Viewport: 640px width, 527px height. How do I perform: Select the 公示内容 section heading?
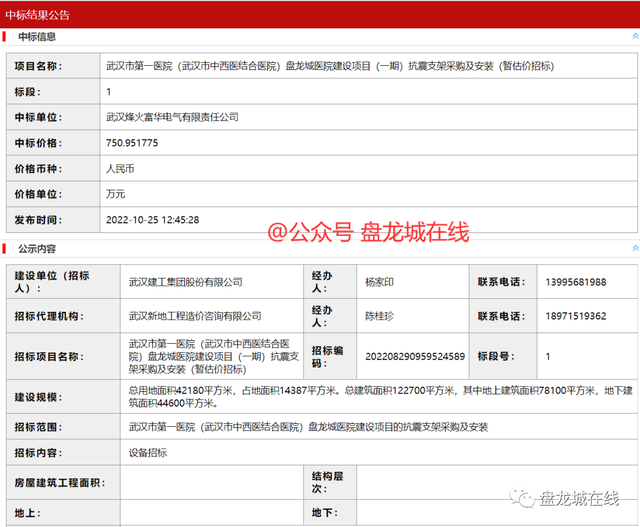click(37, 249)
